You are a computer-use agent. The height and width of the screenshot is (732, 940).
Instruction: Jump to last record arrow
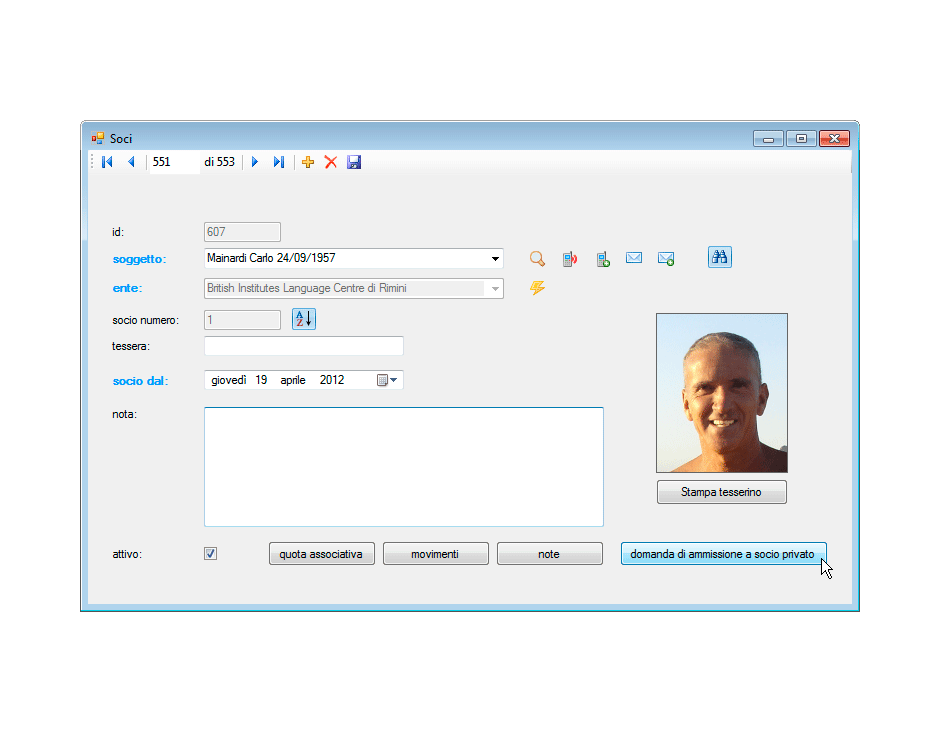279,162
